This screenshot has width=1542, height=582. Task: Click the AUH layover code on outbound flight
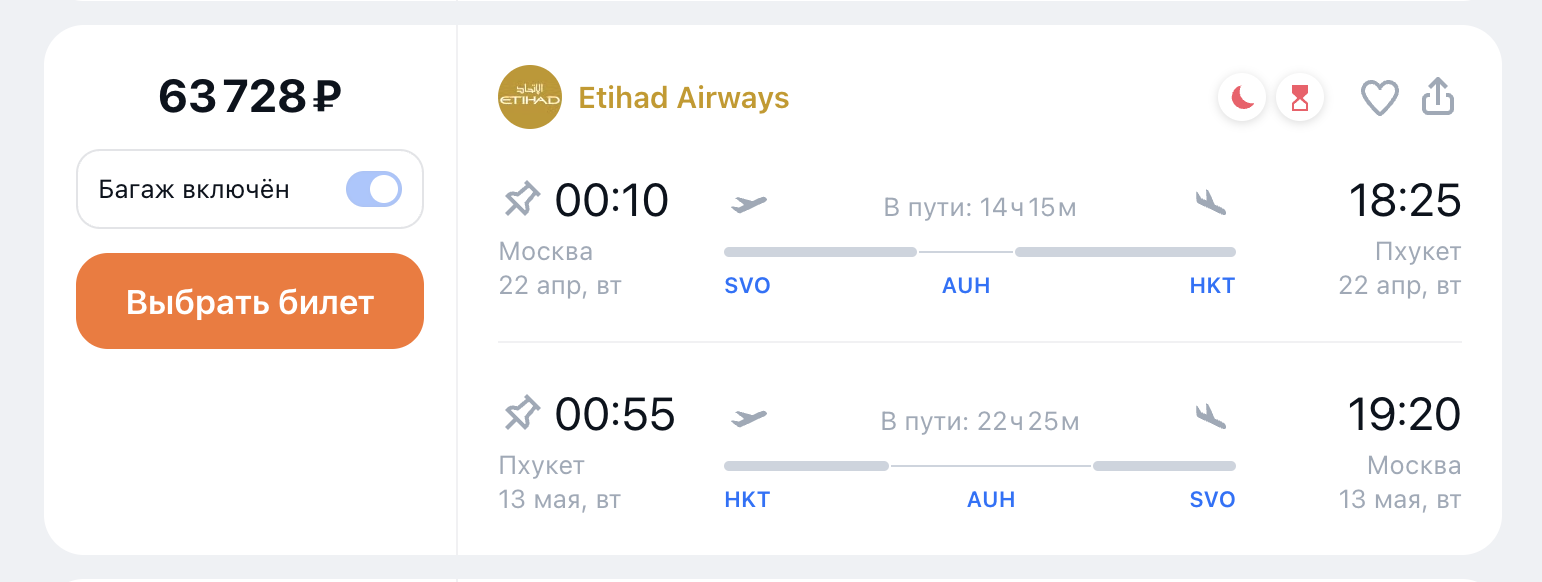click(x=966, y=286)
